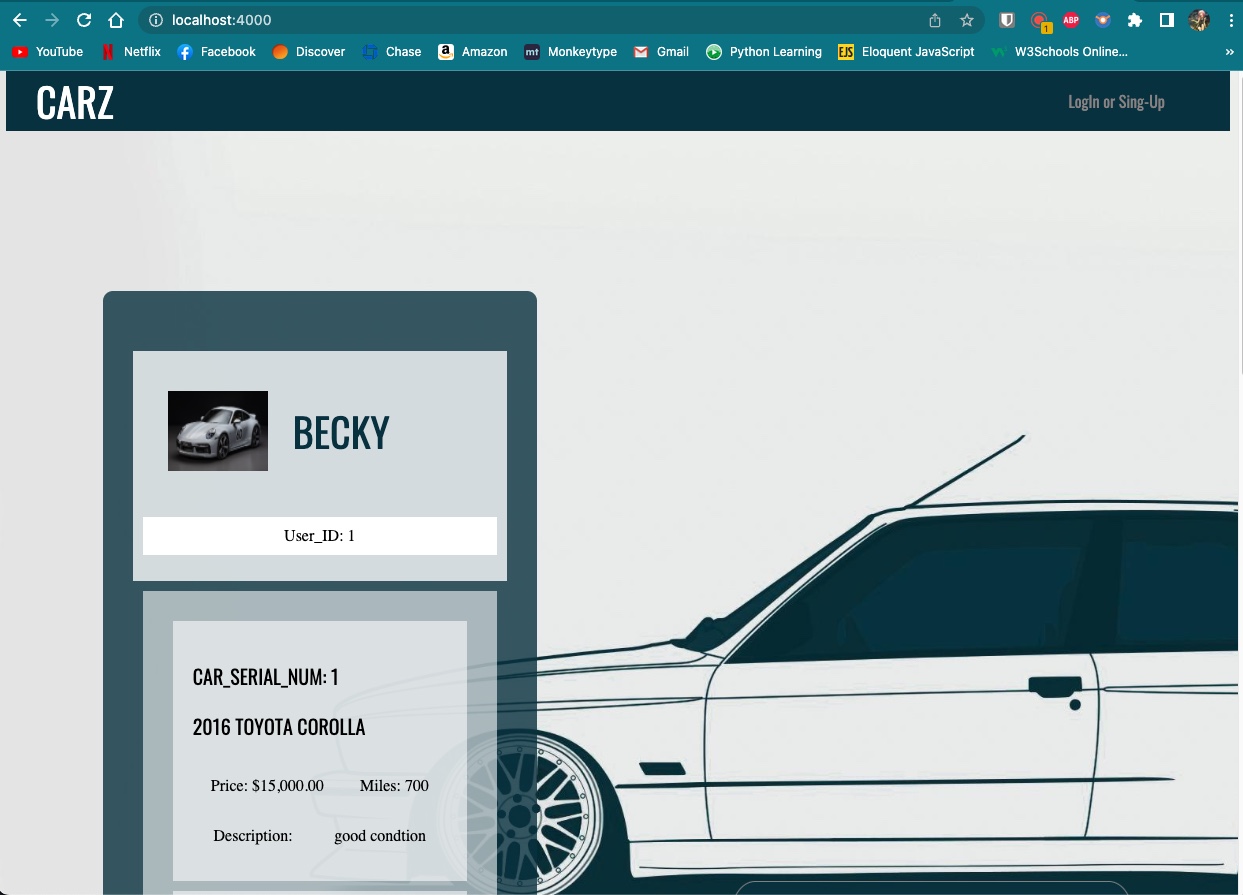
Task: Open the Chase bookmark
Action: (392, 52)
